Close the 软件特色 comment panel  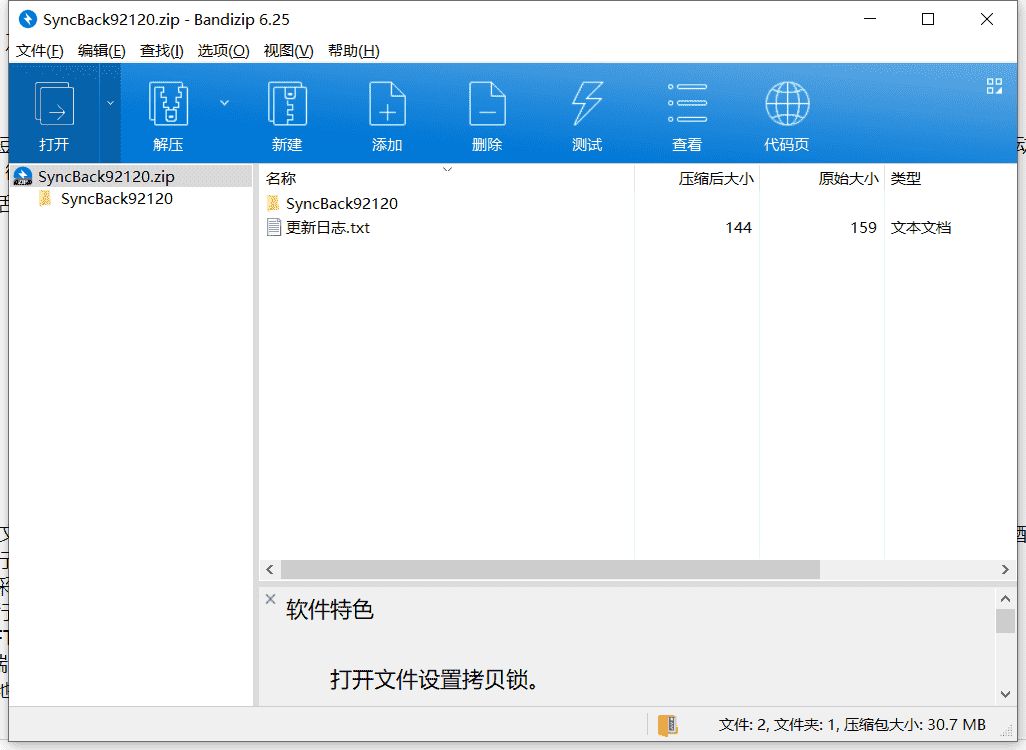pos(270,598)
